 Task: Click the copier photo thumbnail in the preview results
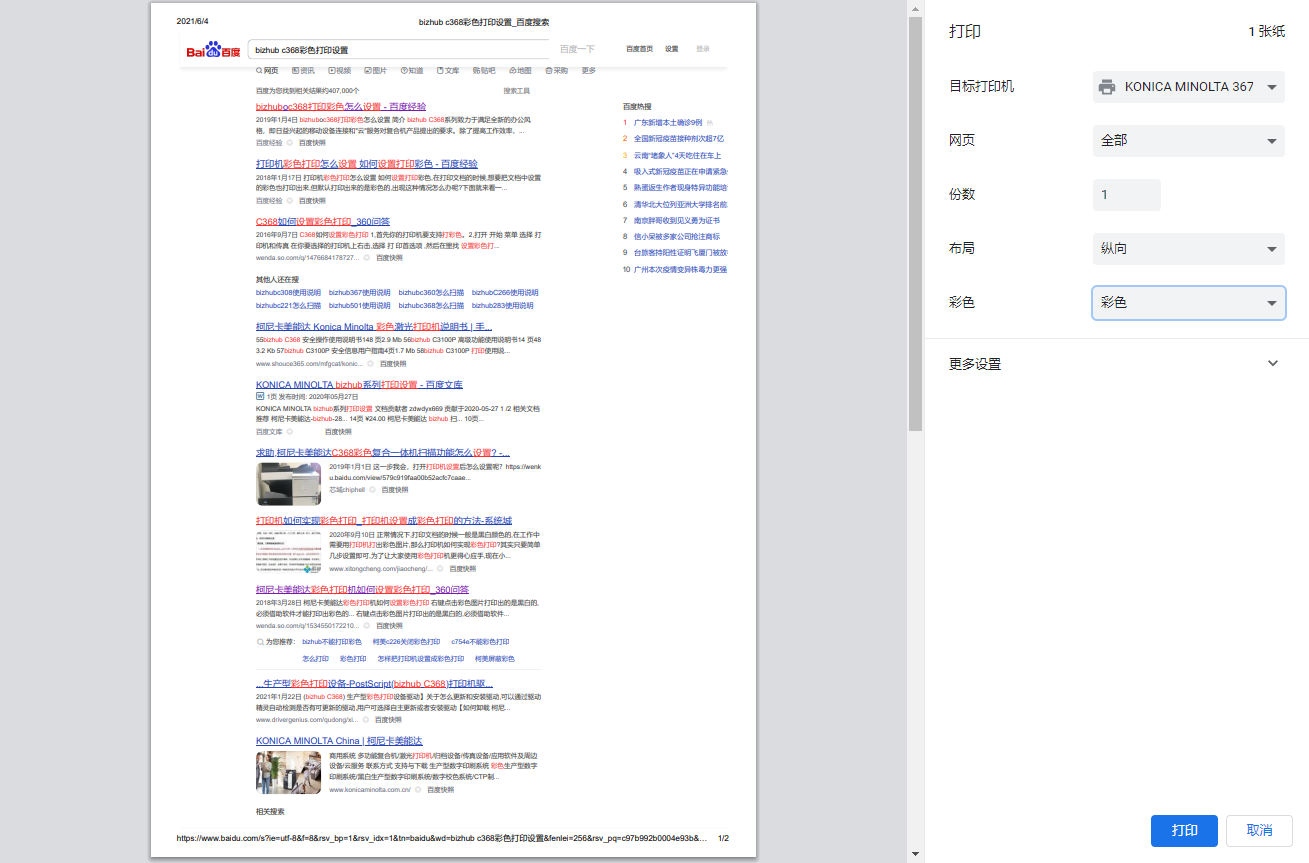(288, 483)
